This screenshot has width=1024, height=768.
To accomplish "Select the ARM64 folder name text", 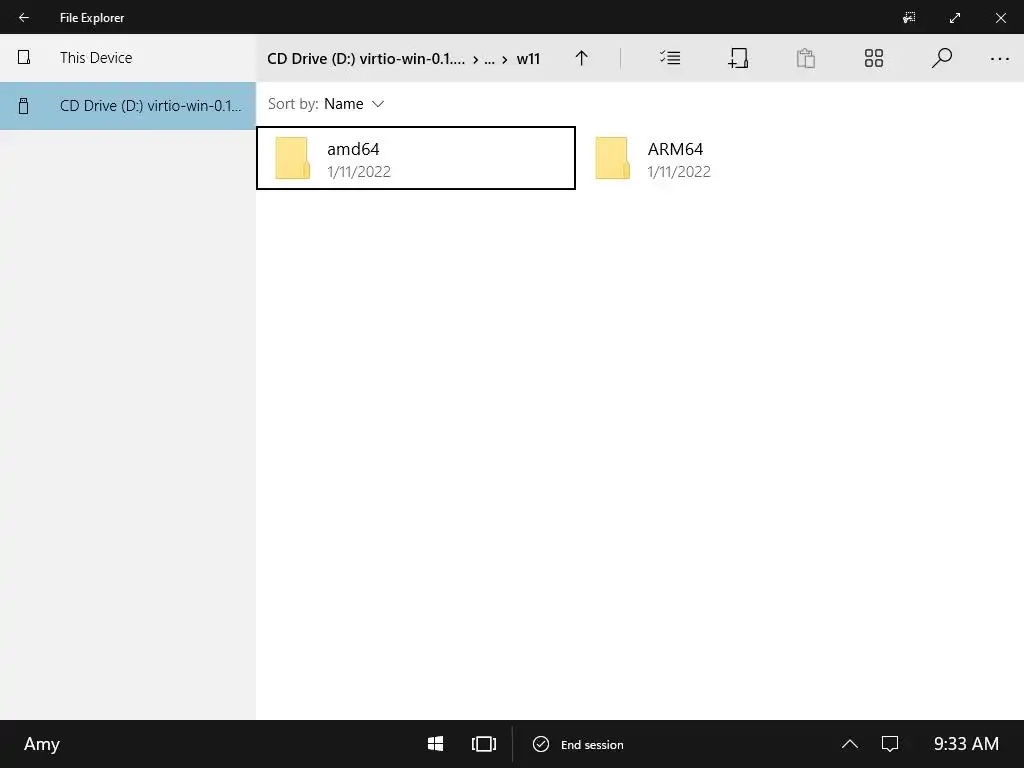I will (x=675, y=149).
